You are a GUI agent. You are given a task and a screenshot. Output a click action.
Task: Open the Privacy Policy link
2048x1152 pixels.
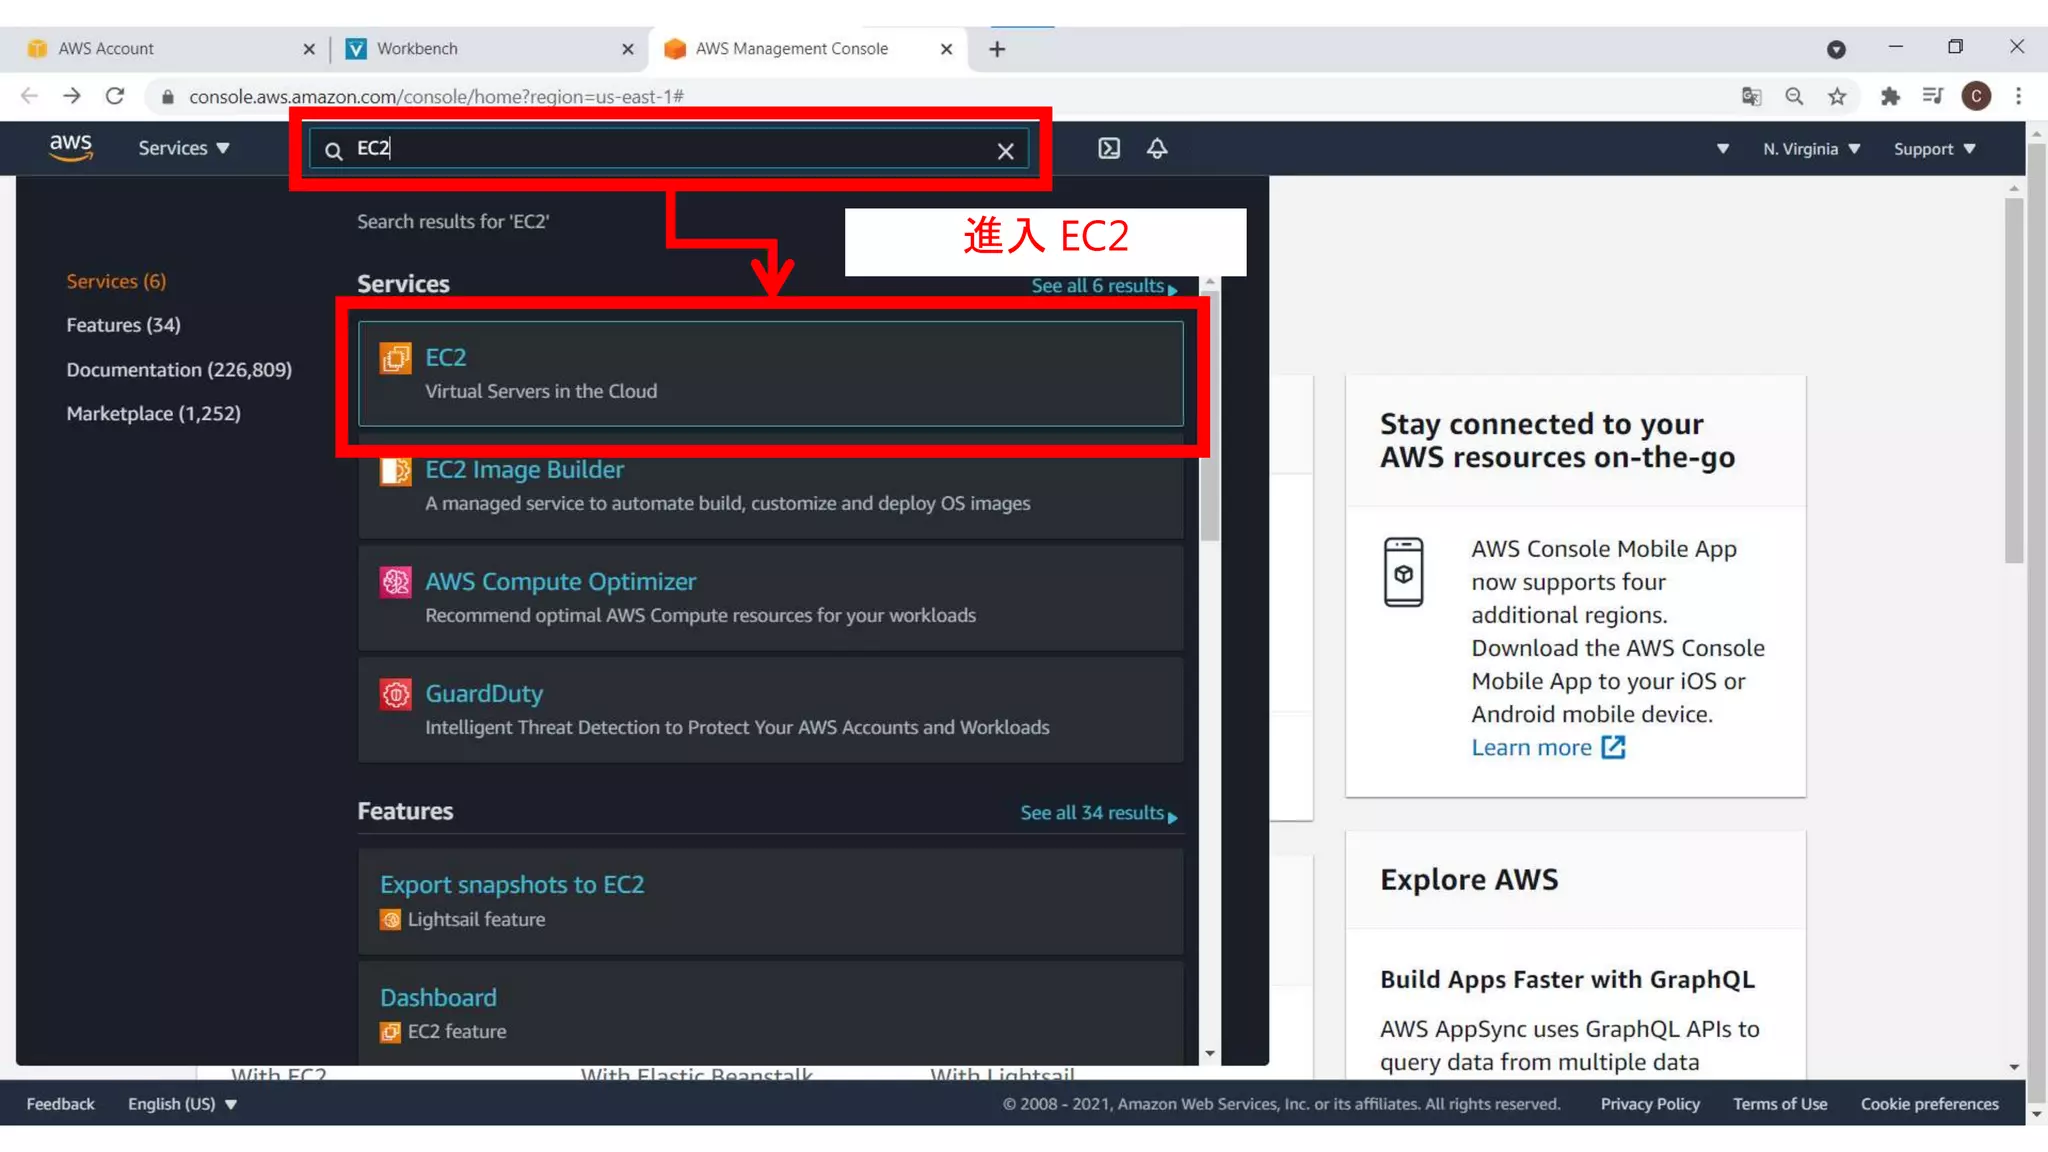[x=1649, y=1104]
